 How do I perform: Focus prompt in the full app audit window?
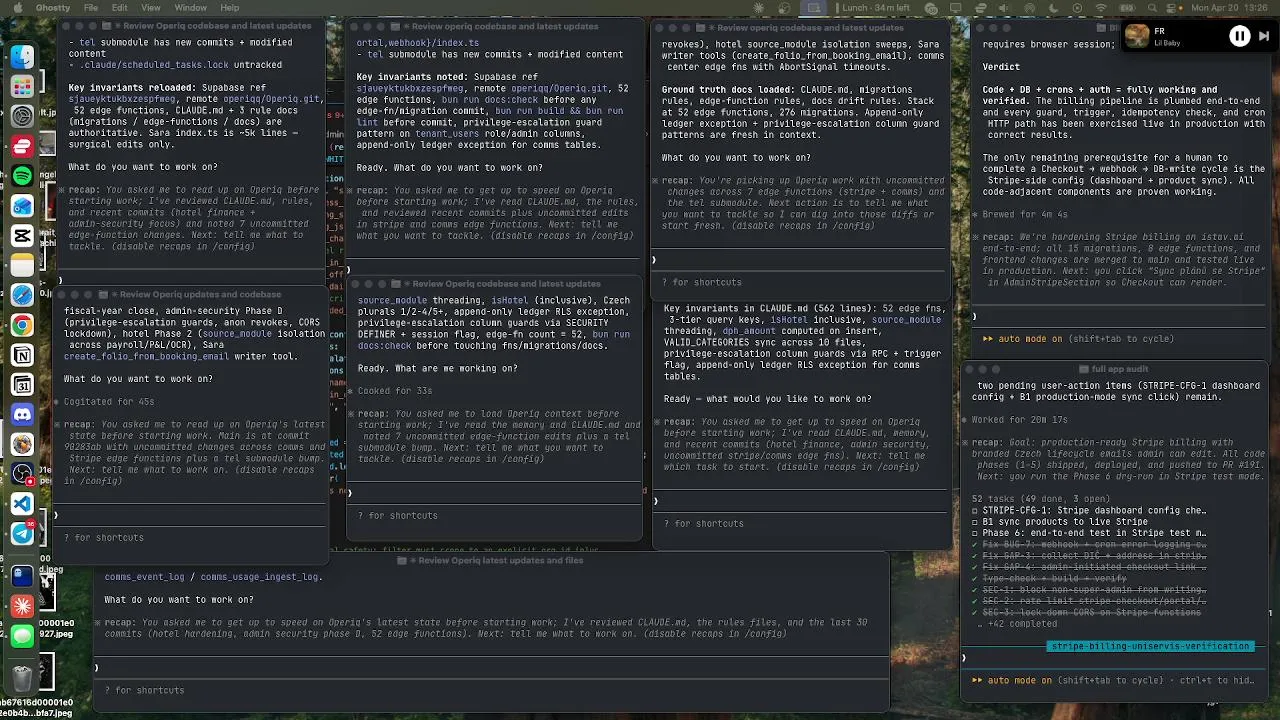pos(1115,658)
